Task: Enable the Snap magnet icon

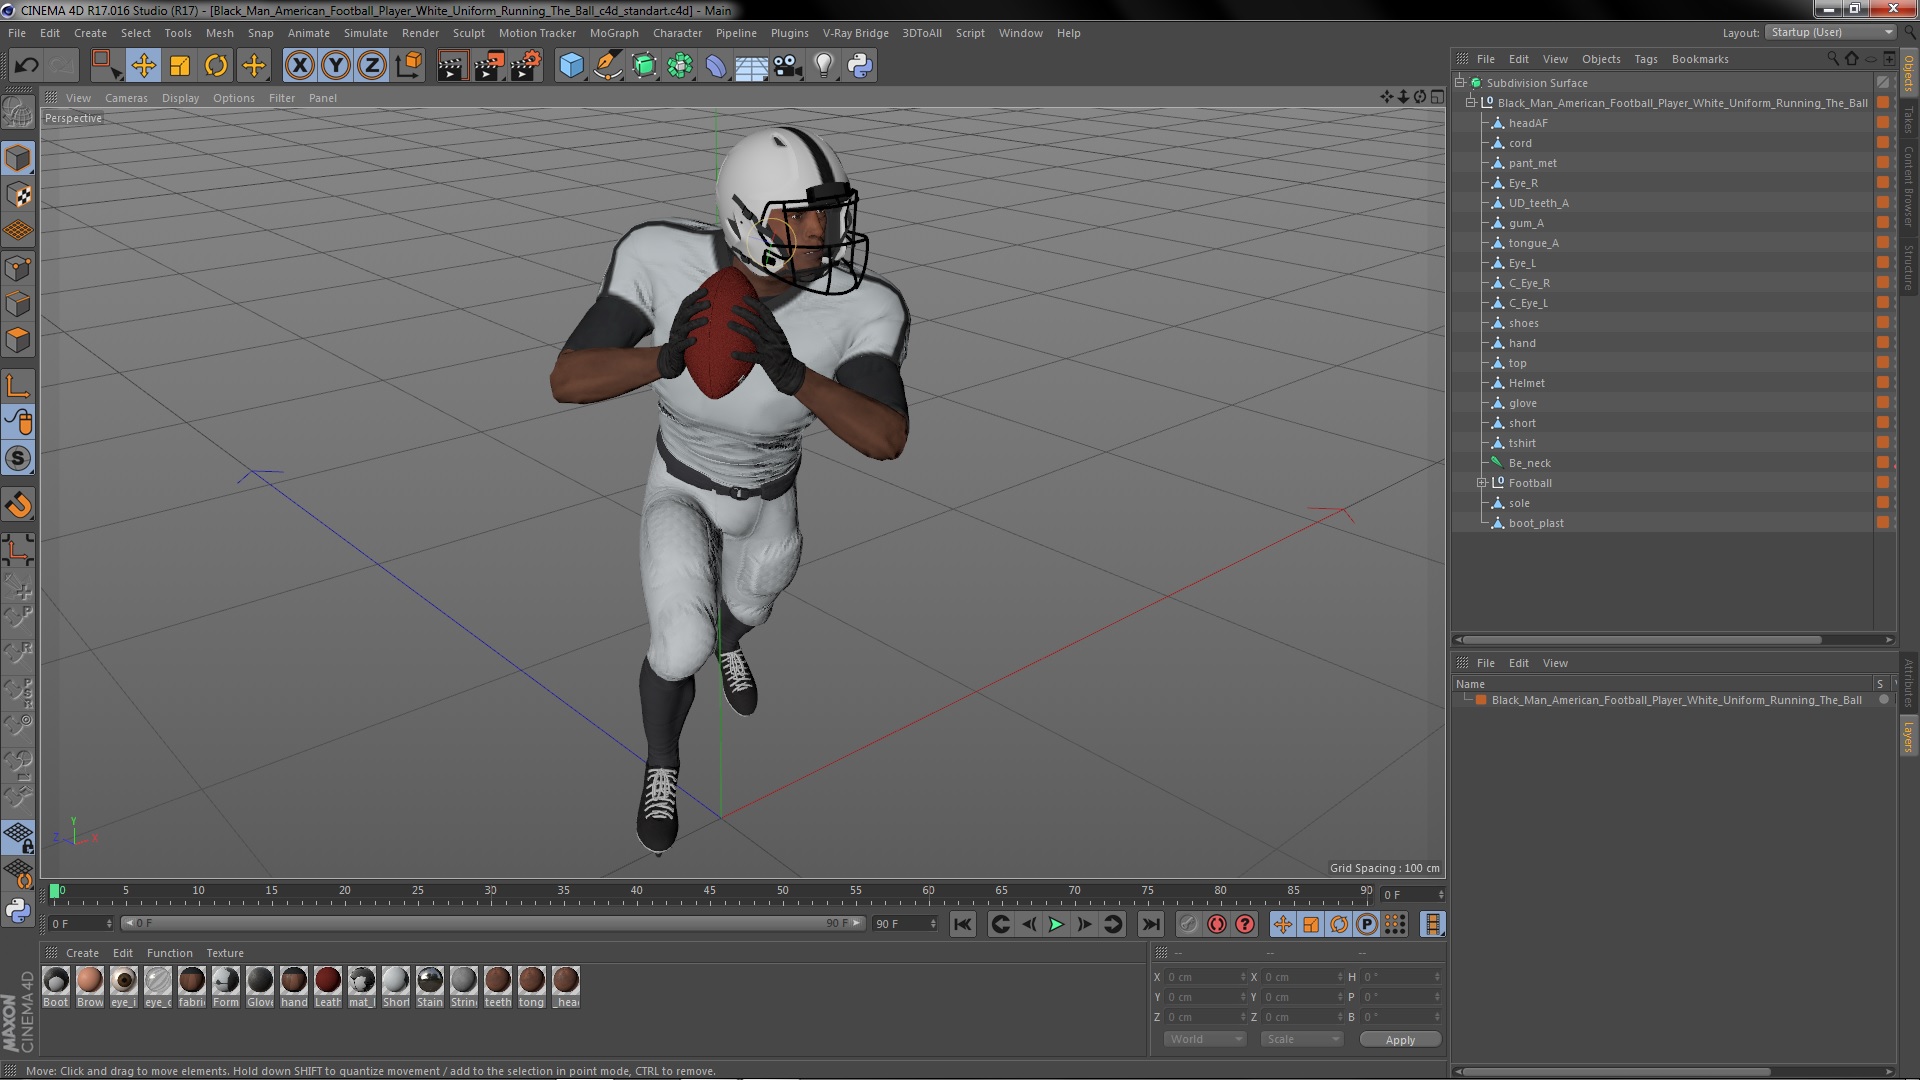Action: click(x=18, y=505)
